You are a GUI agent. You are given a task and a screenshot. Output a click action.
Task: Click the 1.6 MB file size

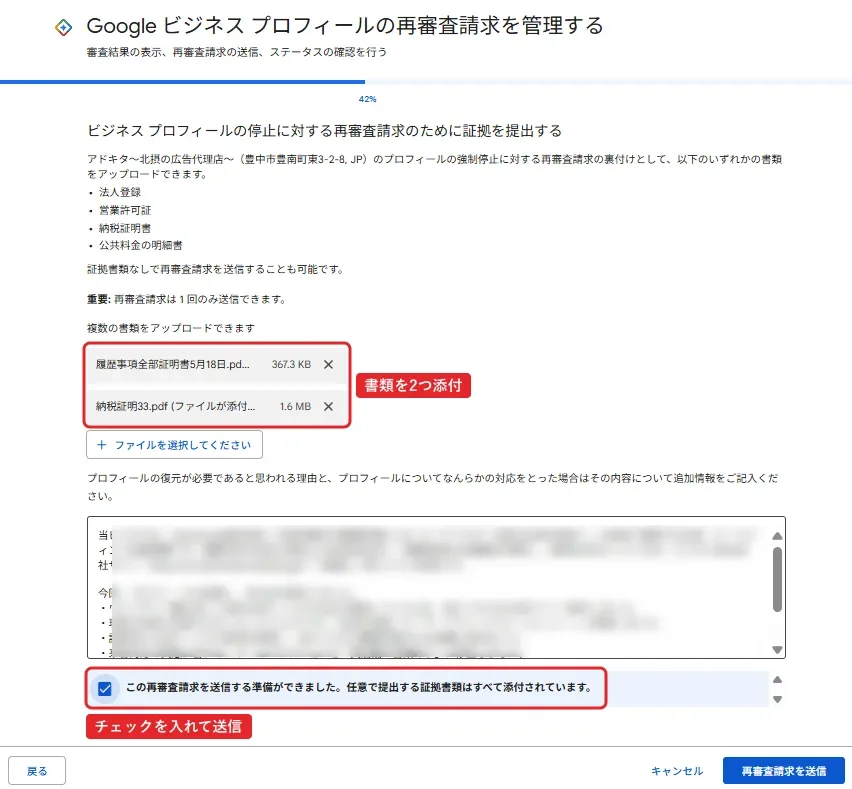click(x=295, y=406)
